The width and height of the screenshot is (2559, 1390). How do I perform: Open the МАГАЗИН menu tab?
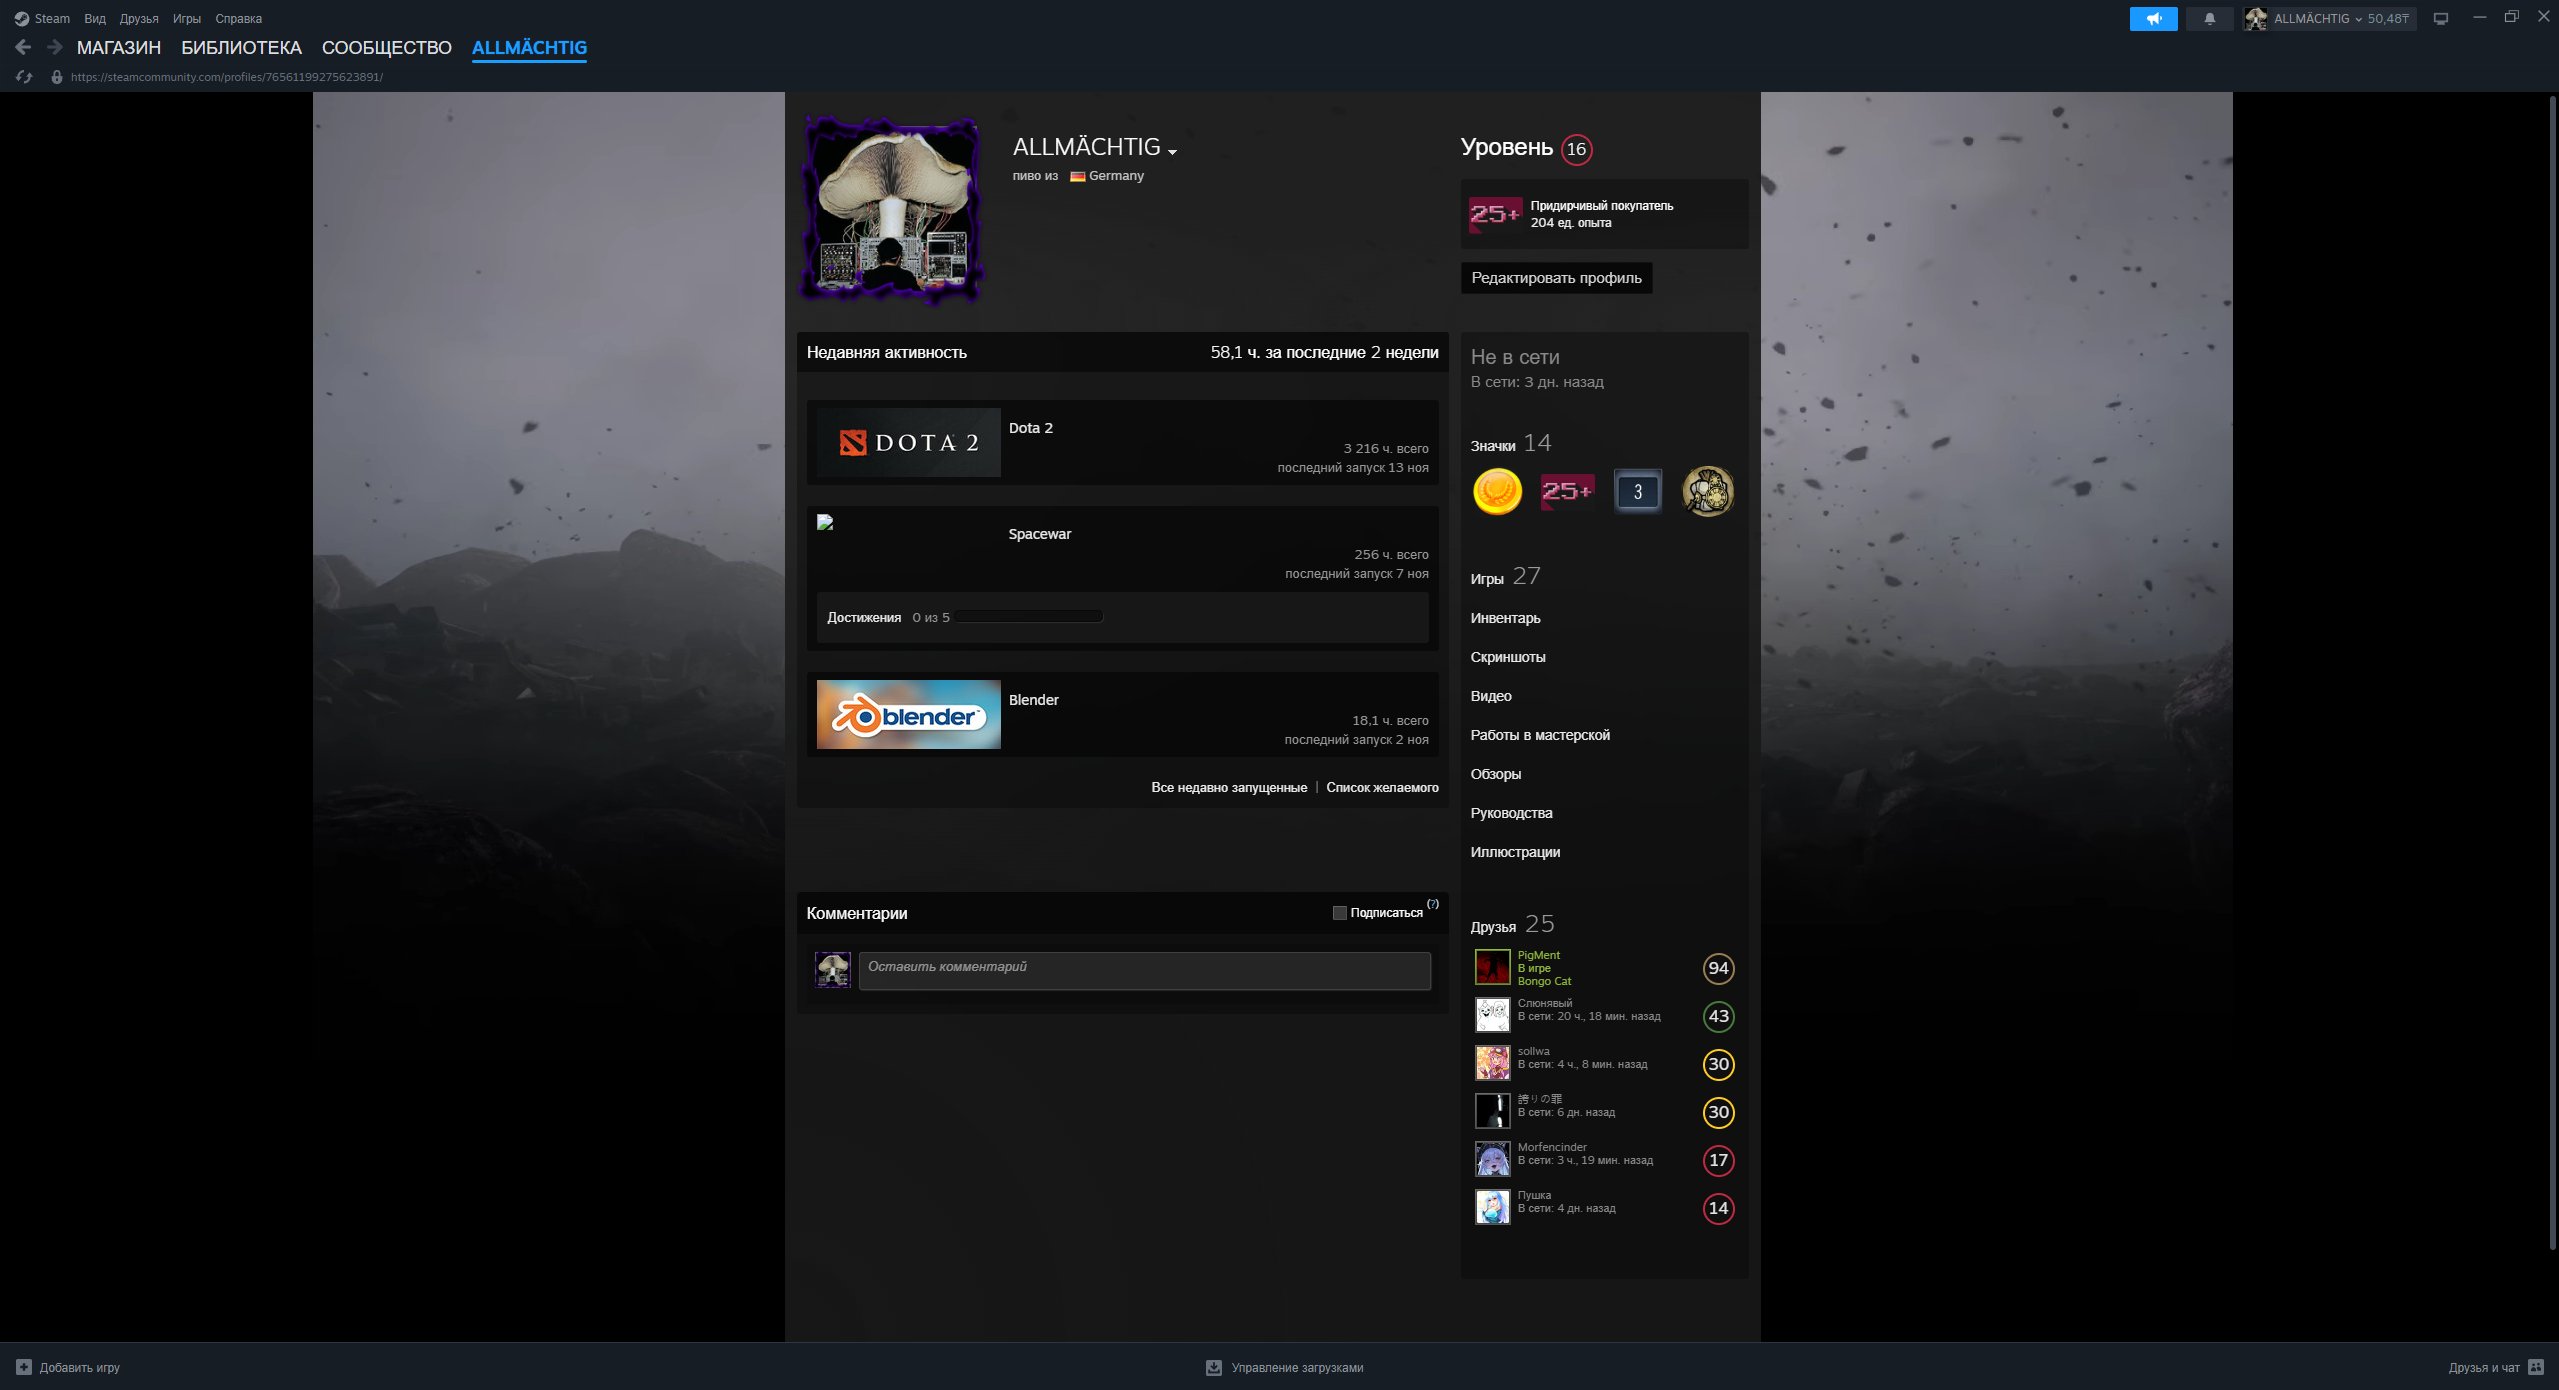tap(120, 47)
